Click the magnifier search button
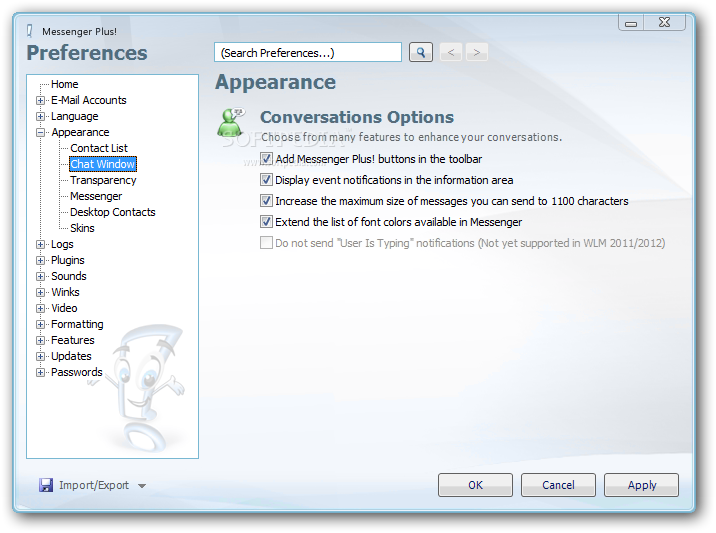Viewport: 716px width, 533px height. [421, 53]
